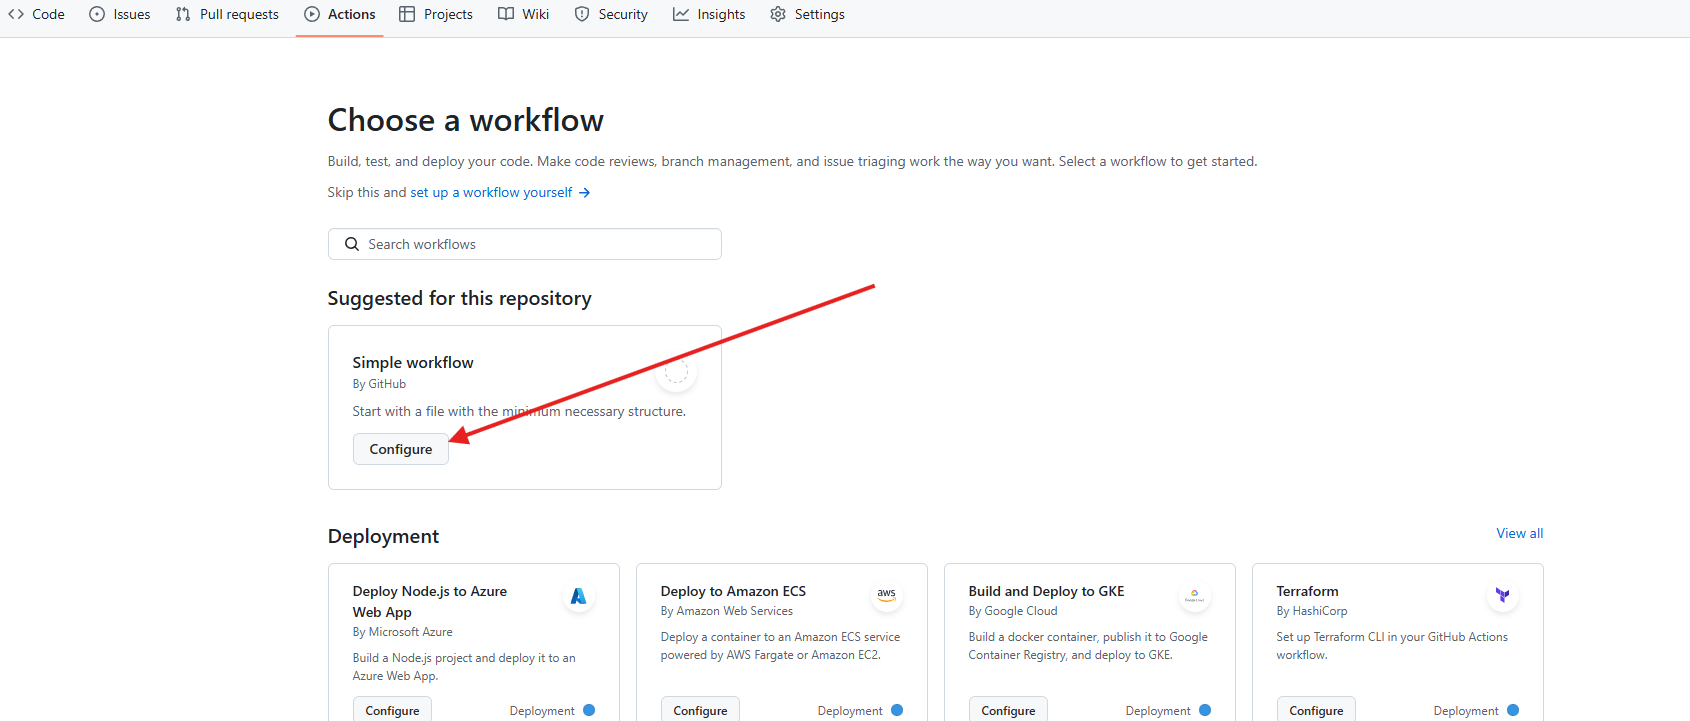The width and height of the screenshot is (1690, 721).
Task: Focus the Search workflows field
Action: click(525, 244)
